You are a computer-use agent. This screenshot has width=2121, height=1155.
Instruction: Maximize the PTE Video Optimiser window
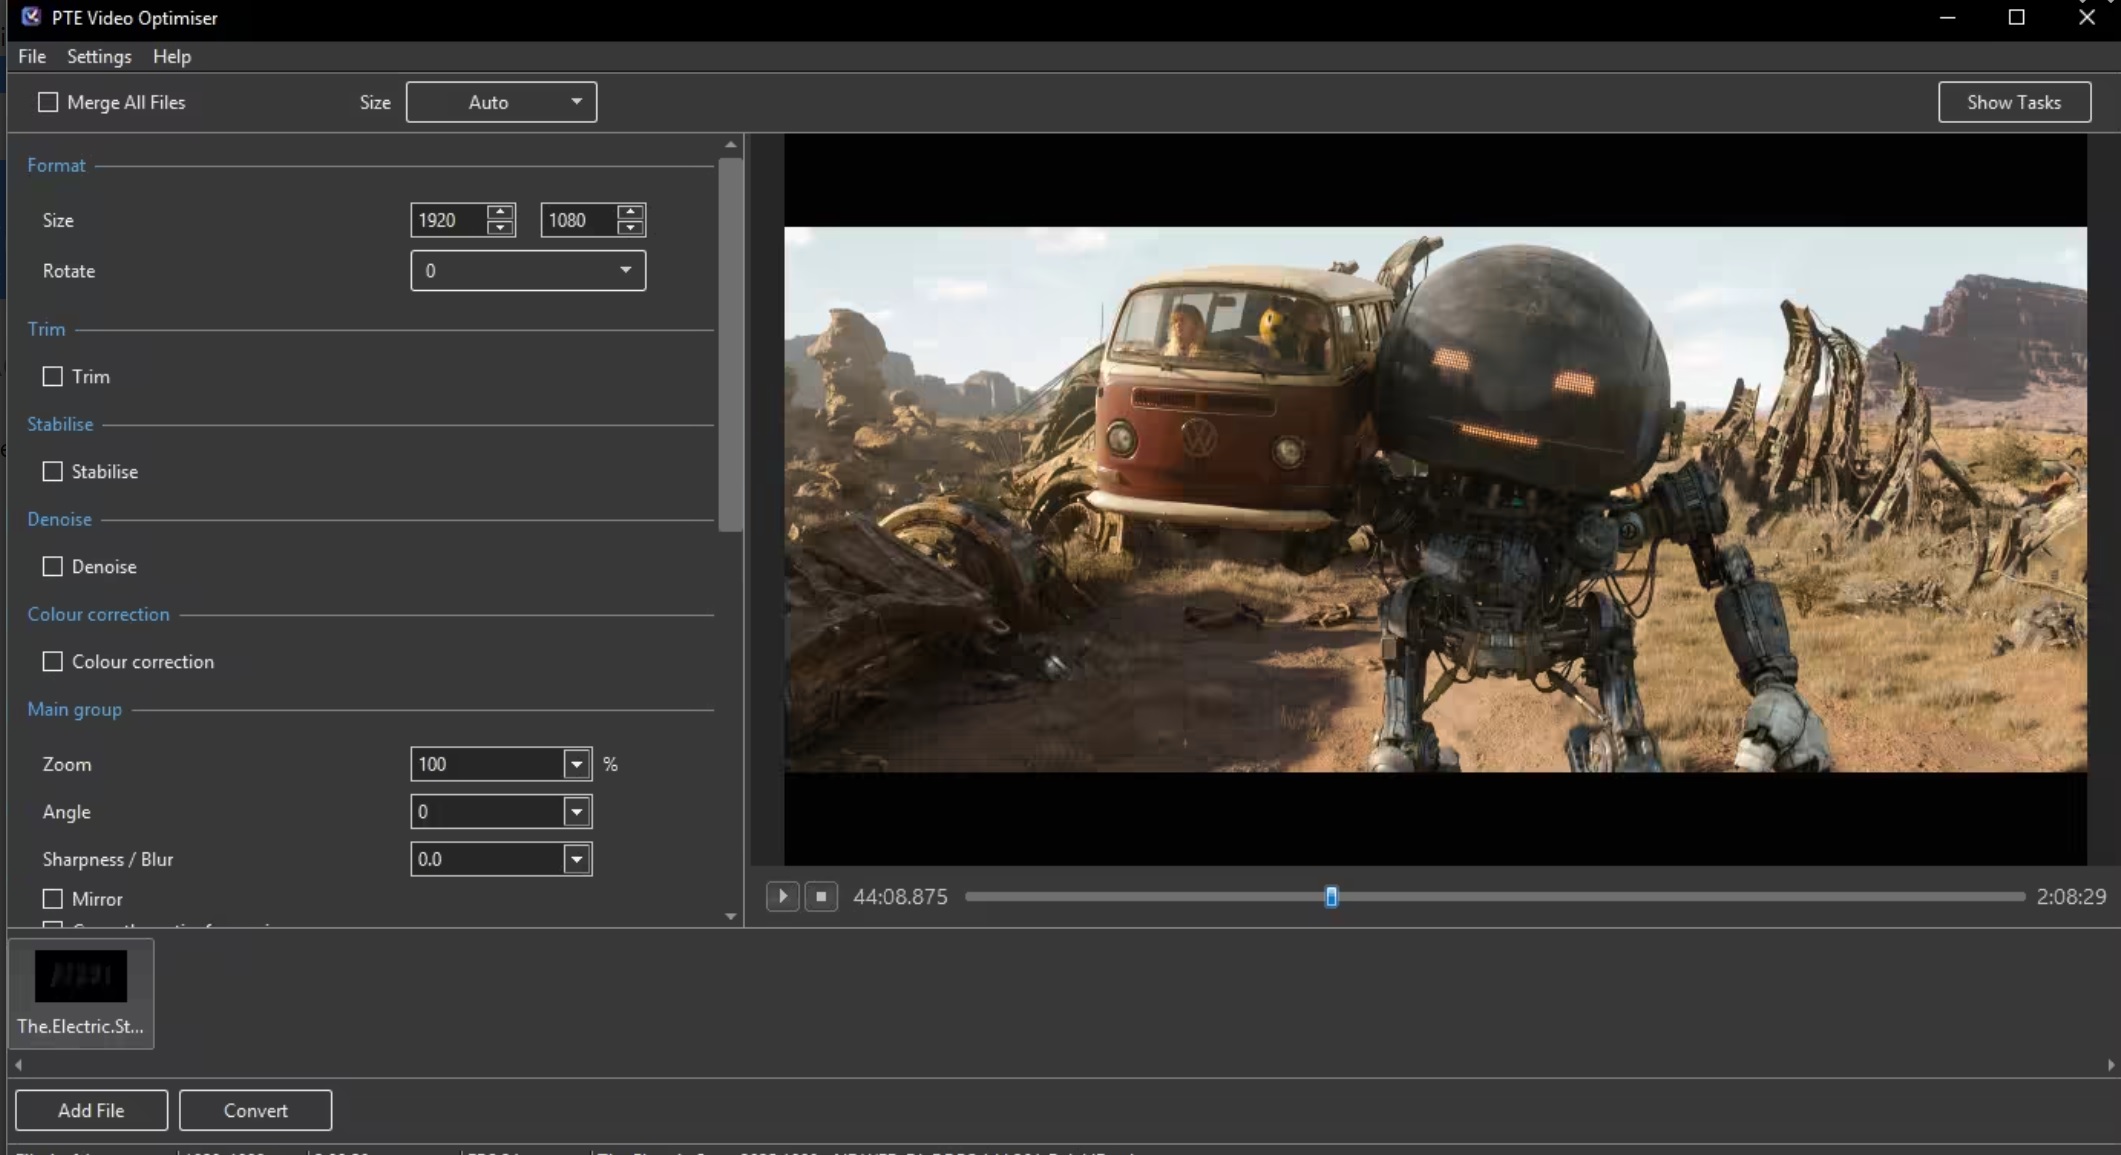click(x=2016, y=18)
